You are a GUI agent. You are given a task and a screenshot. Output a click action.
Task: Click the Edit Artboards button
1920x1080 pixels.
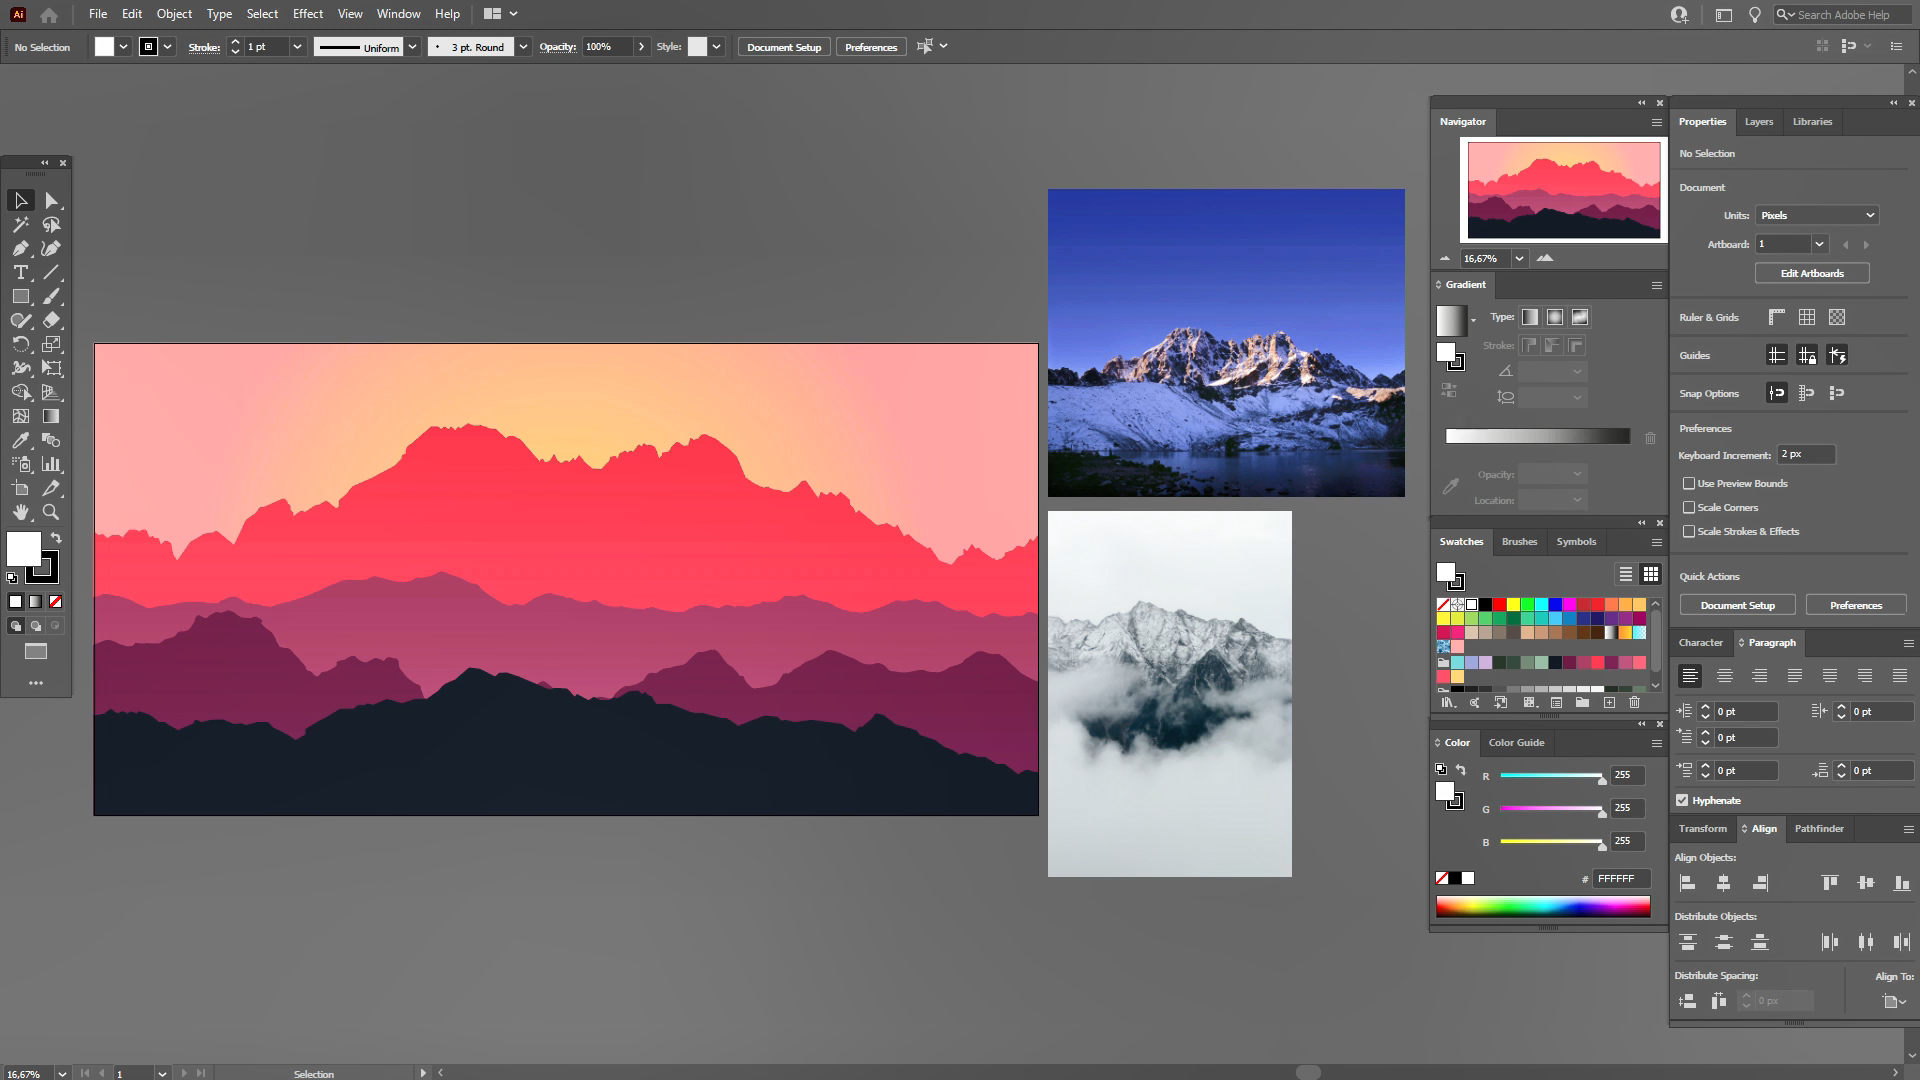(x=1811, y=273)
